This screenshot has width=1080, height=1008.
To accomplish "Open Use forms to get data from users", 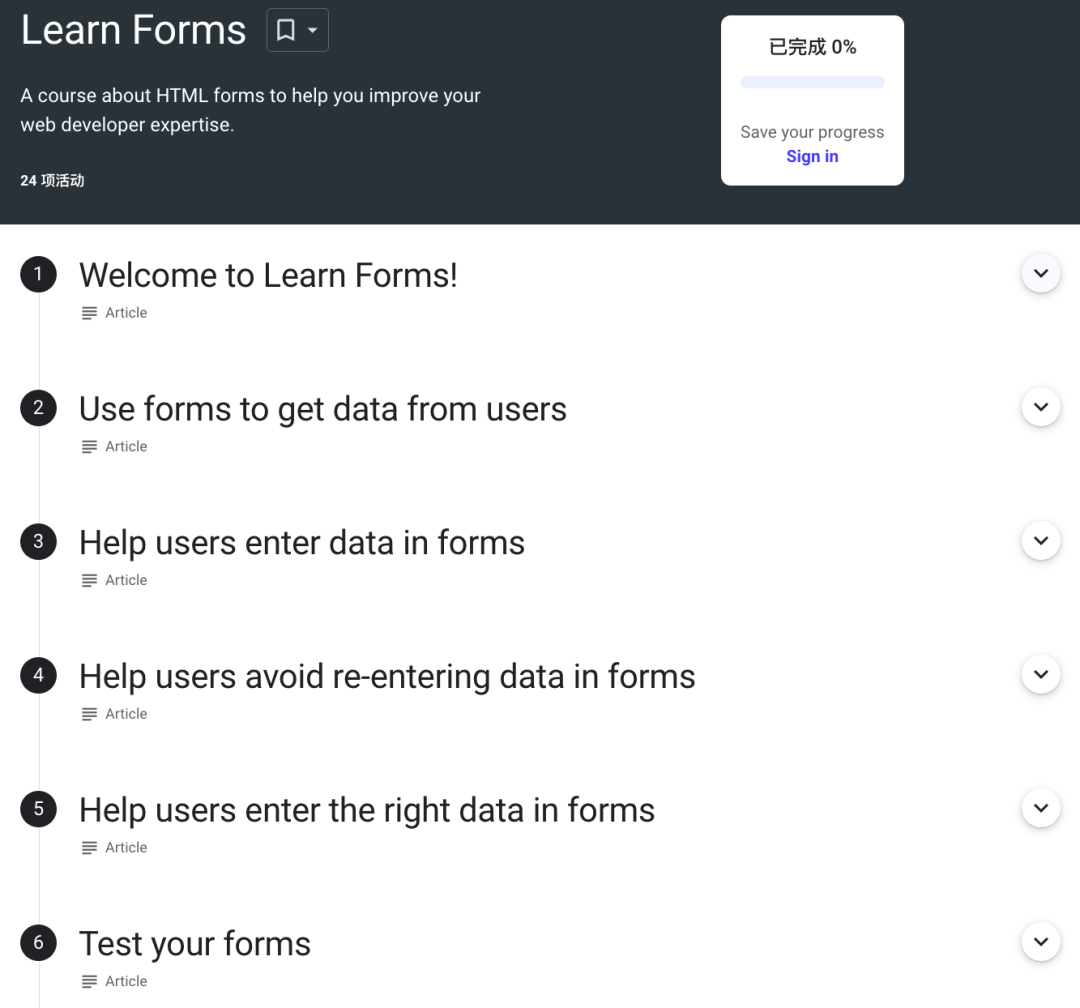I will 322,409.
